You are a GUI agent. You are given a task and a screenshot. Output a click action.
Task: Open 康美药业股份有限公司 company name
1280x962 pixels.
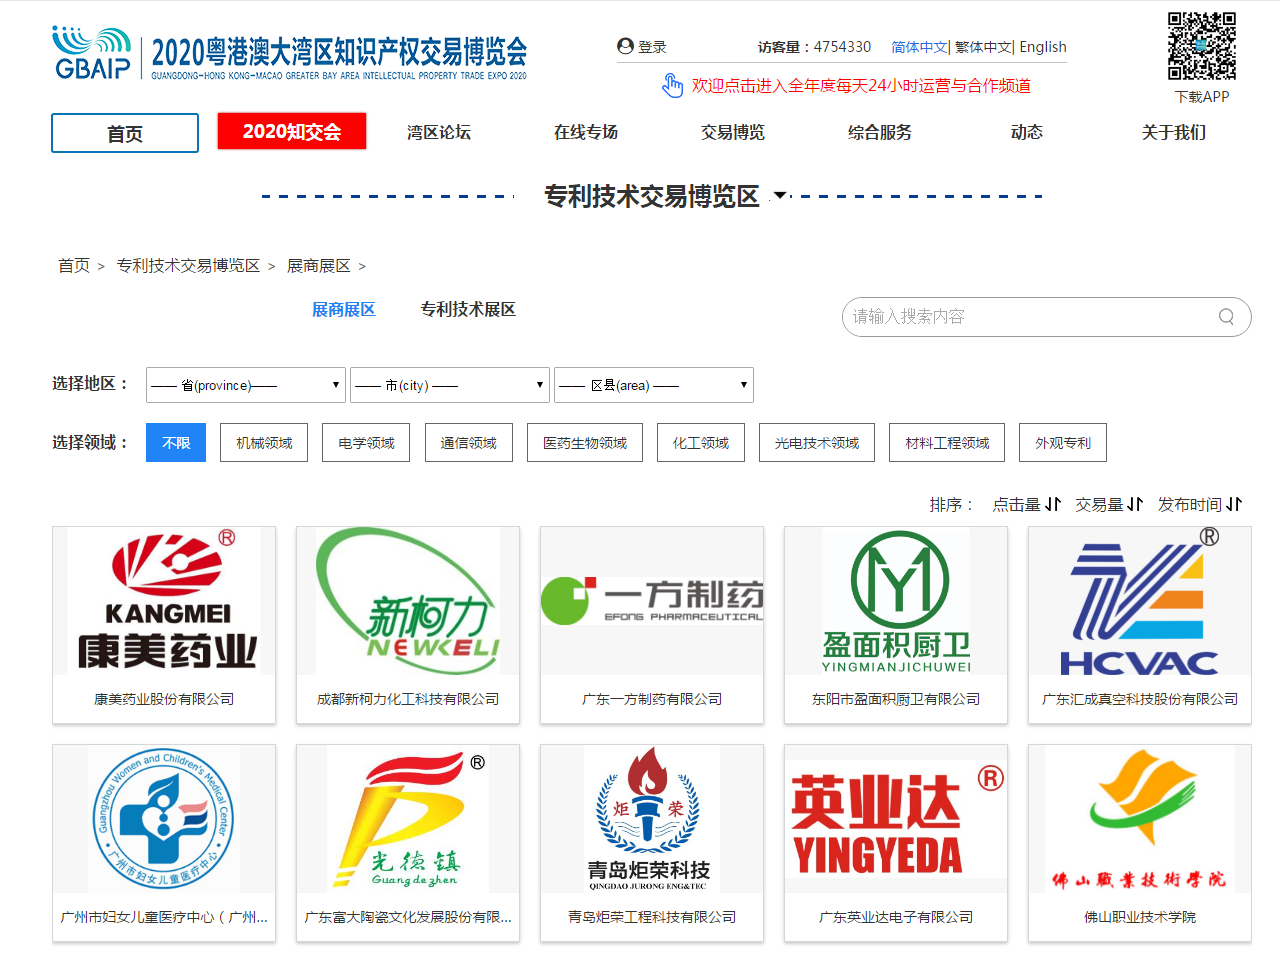coord(164,699)
